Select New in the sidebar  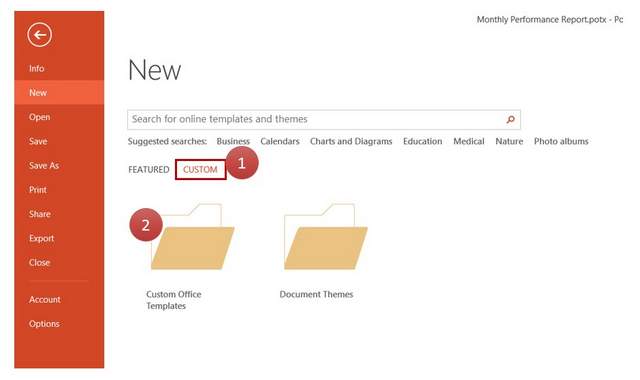pos(59,93)
